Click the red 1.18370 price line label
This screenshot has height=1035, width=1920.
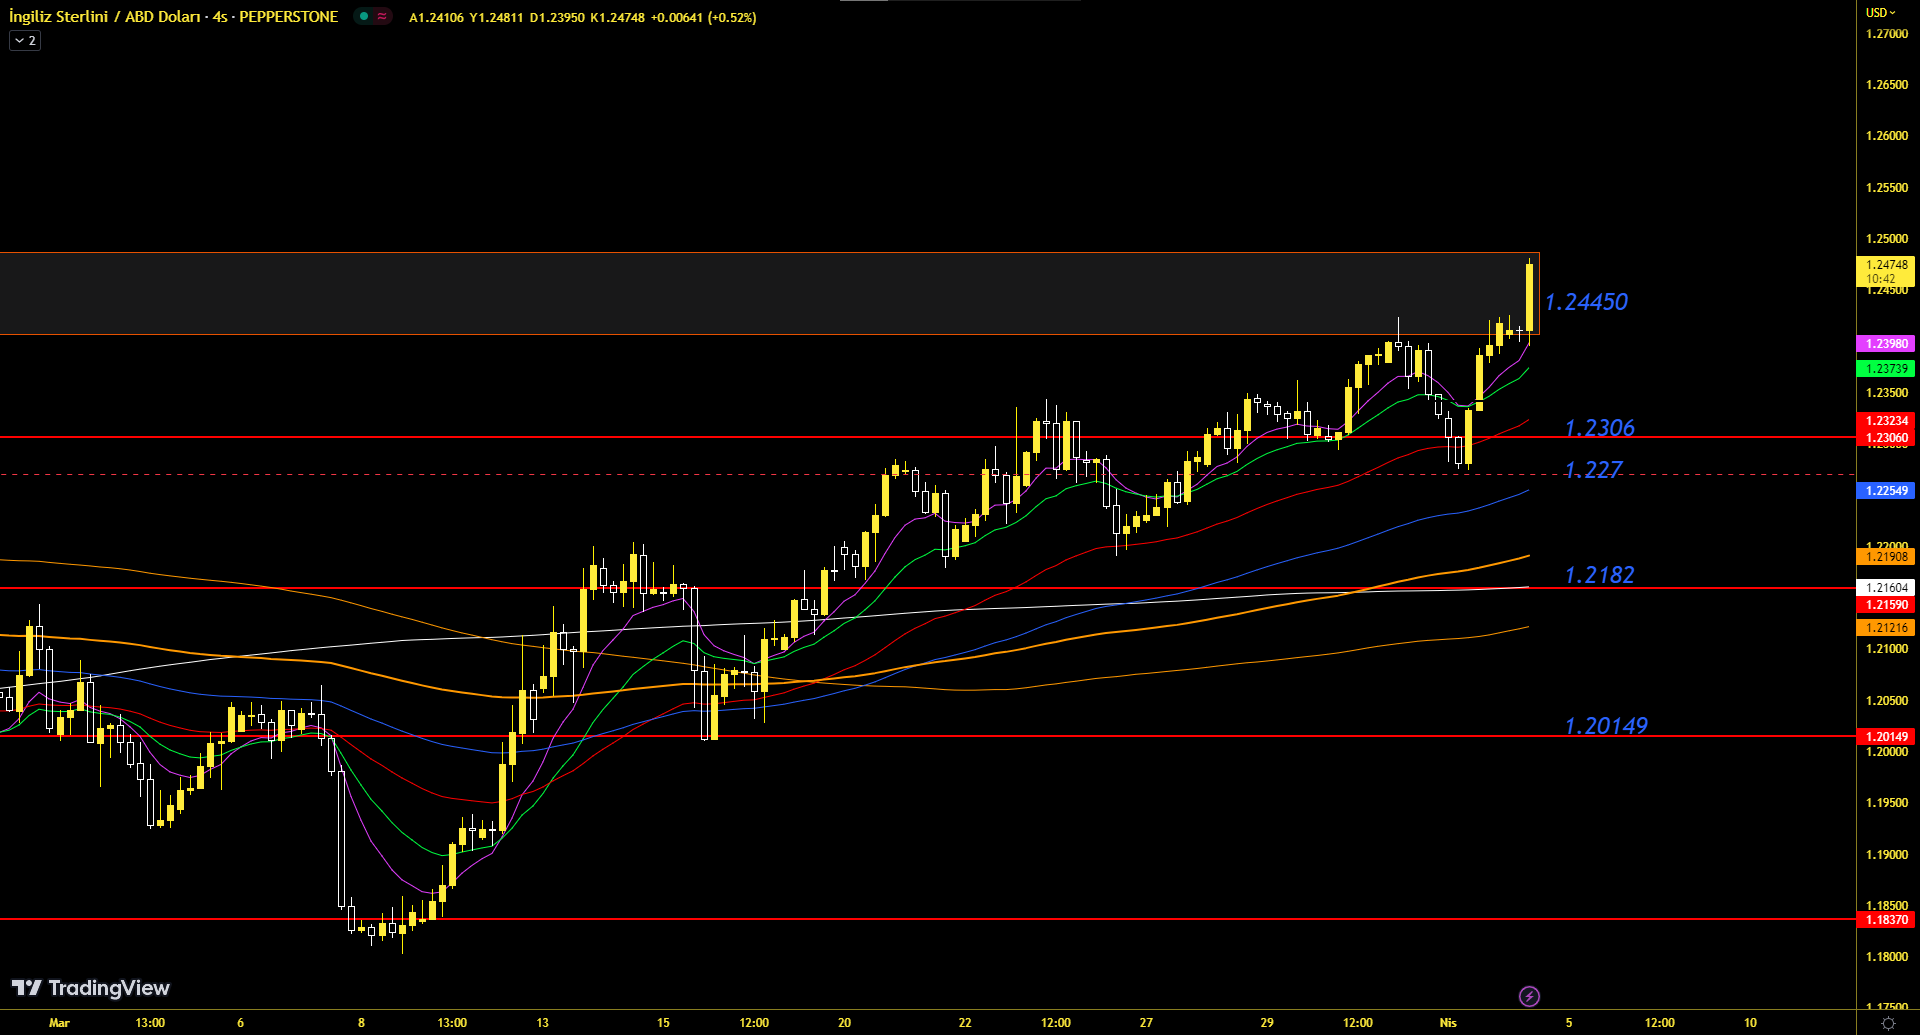(1885, 920)
